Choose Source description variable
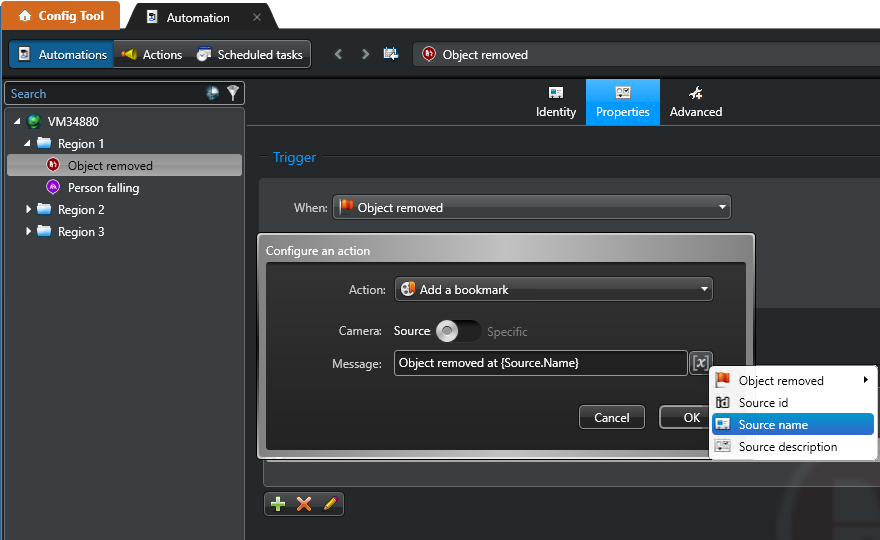The height and width of the screenshot is (540, 880). pos(793,446)
